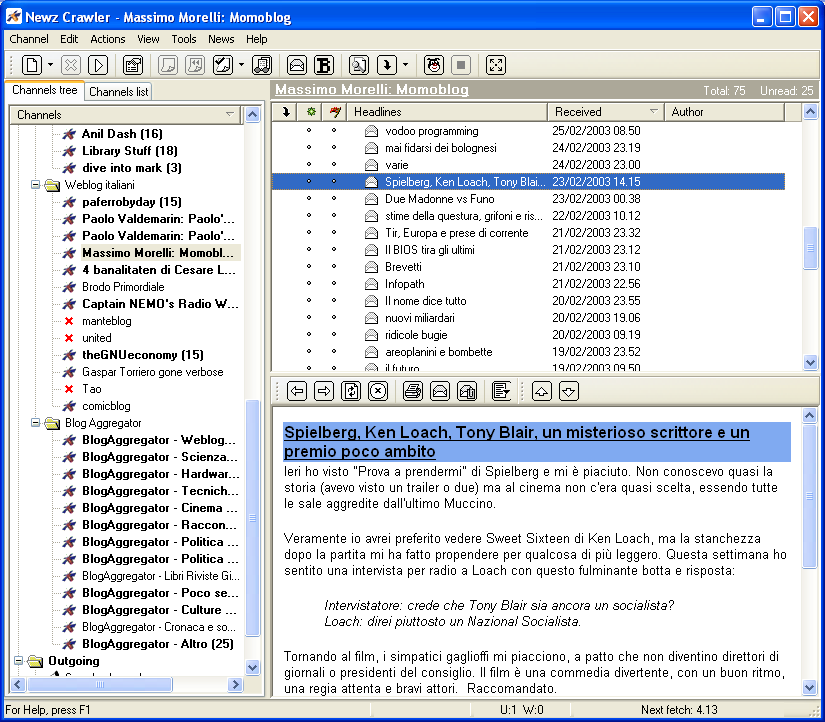The height and width of the screenshot is (722, 825).
Task: Click the fullscreen expand toolbar icon
Action: pyautogui.click(x=496, y=65)
